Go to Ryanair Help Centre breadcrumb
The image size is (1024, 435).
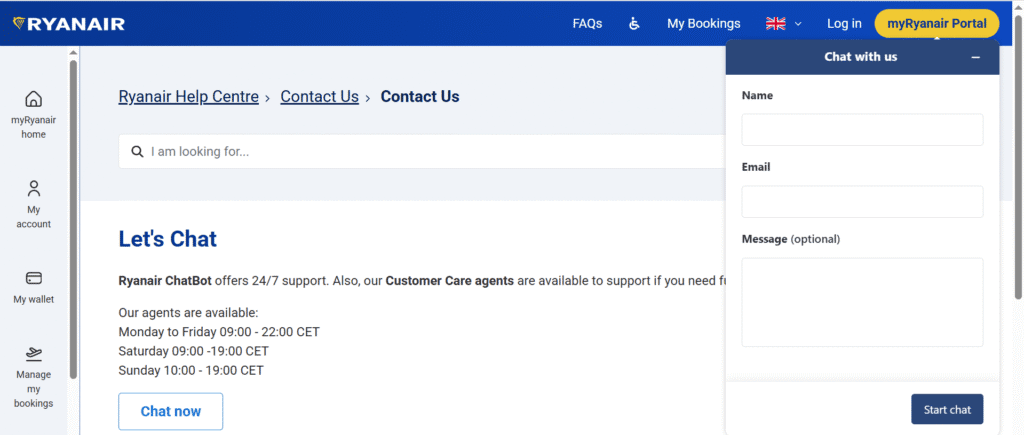[x=188, y=97]
